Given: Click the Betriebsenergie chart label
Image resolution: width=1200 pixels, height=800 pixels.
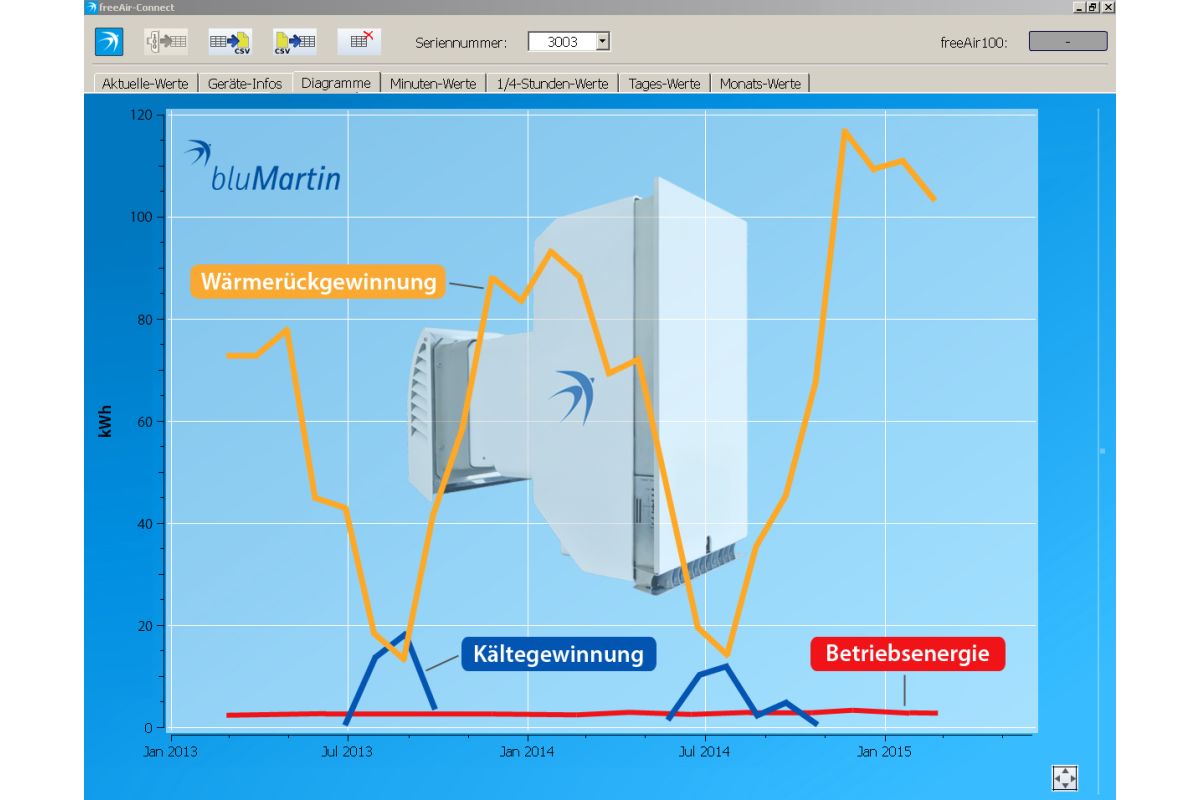Looking at the screenshot, I should point(907,654).
